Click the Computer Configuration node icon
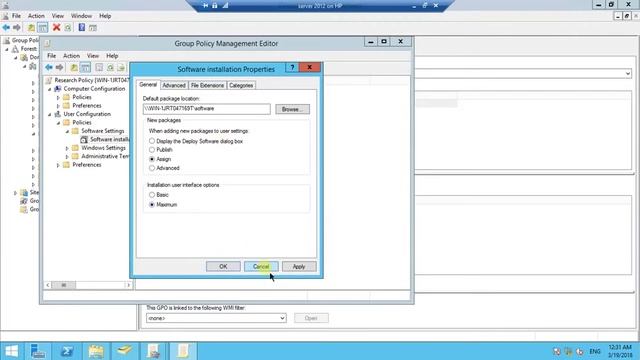The image size is (640, 360). (x=58, y=89)
